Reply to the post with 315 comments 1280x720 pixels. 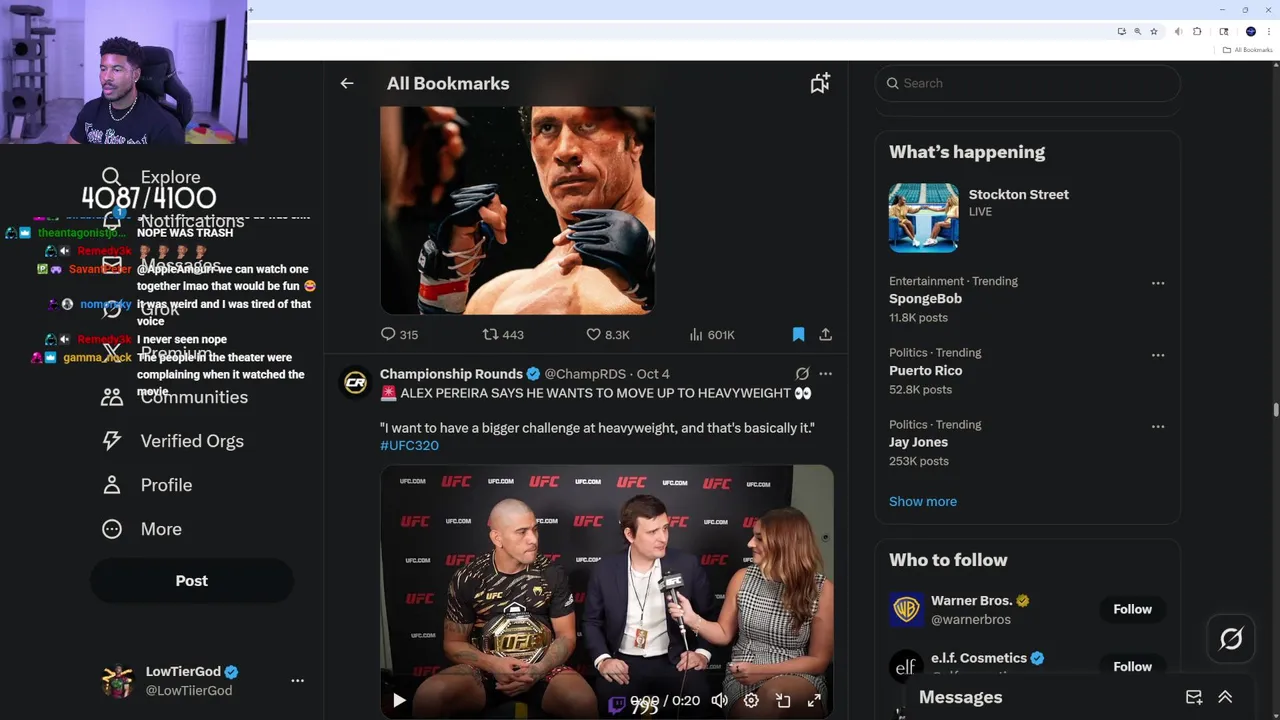[x=400, y=335]
